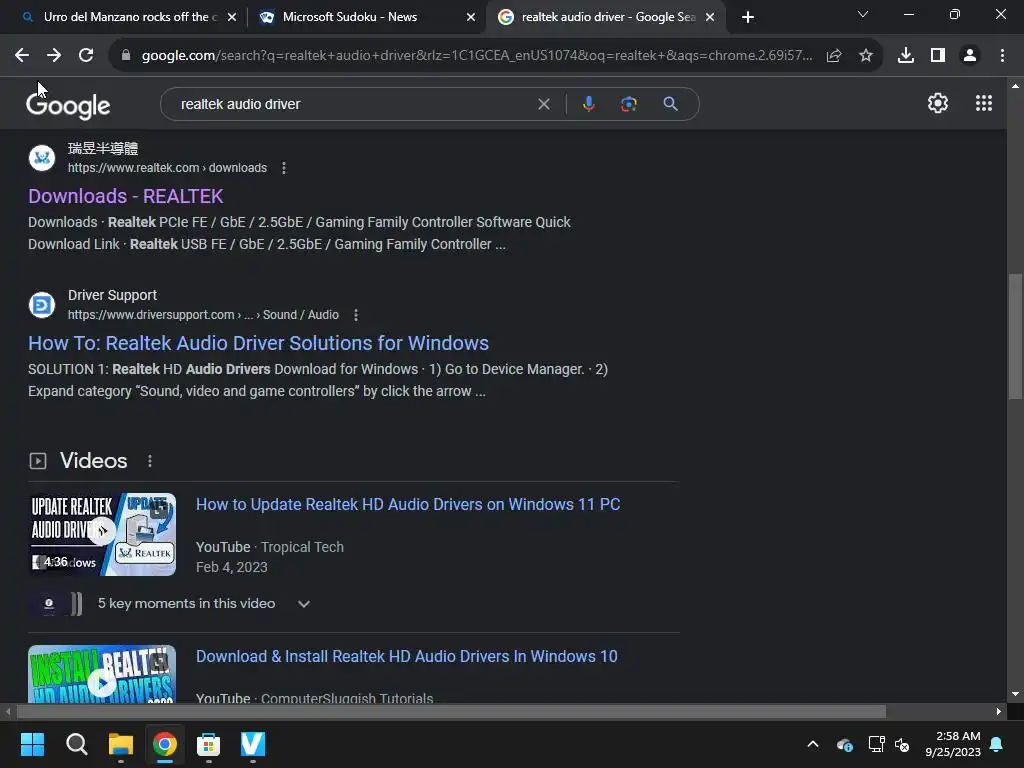
Task: Click the vertical scrollbar thumb
Action: click(x=1015, y=336)
